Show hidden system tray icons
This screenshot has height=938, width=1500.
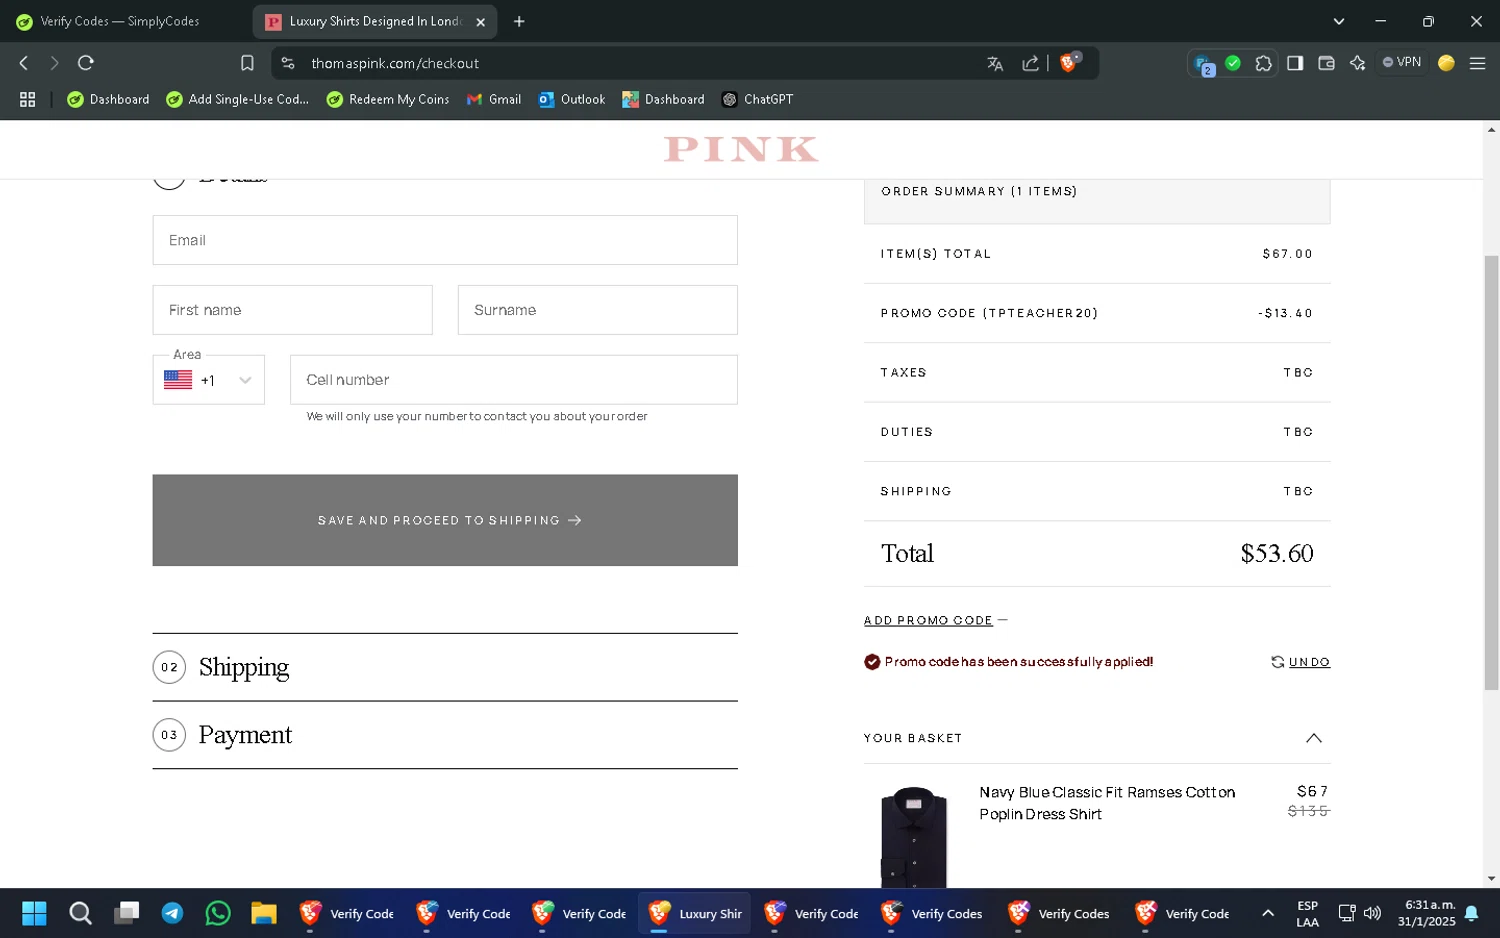[1268, 913]
